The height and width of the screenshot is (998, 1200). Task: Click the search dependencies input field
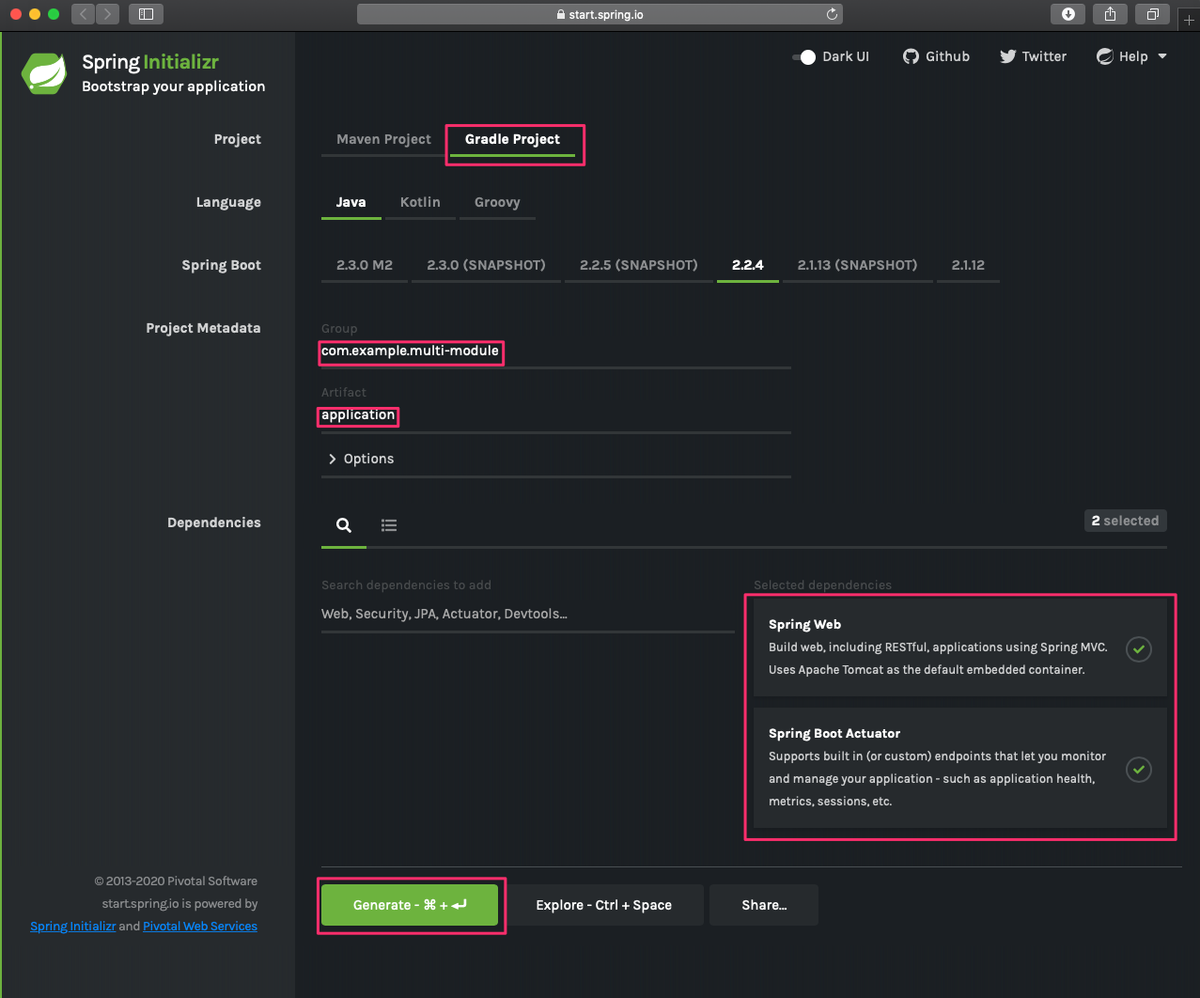[527, 614]
